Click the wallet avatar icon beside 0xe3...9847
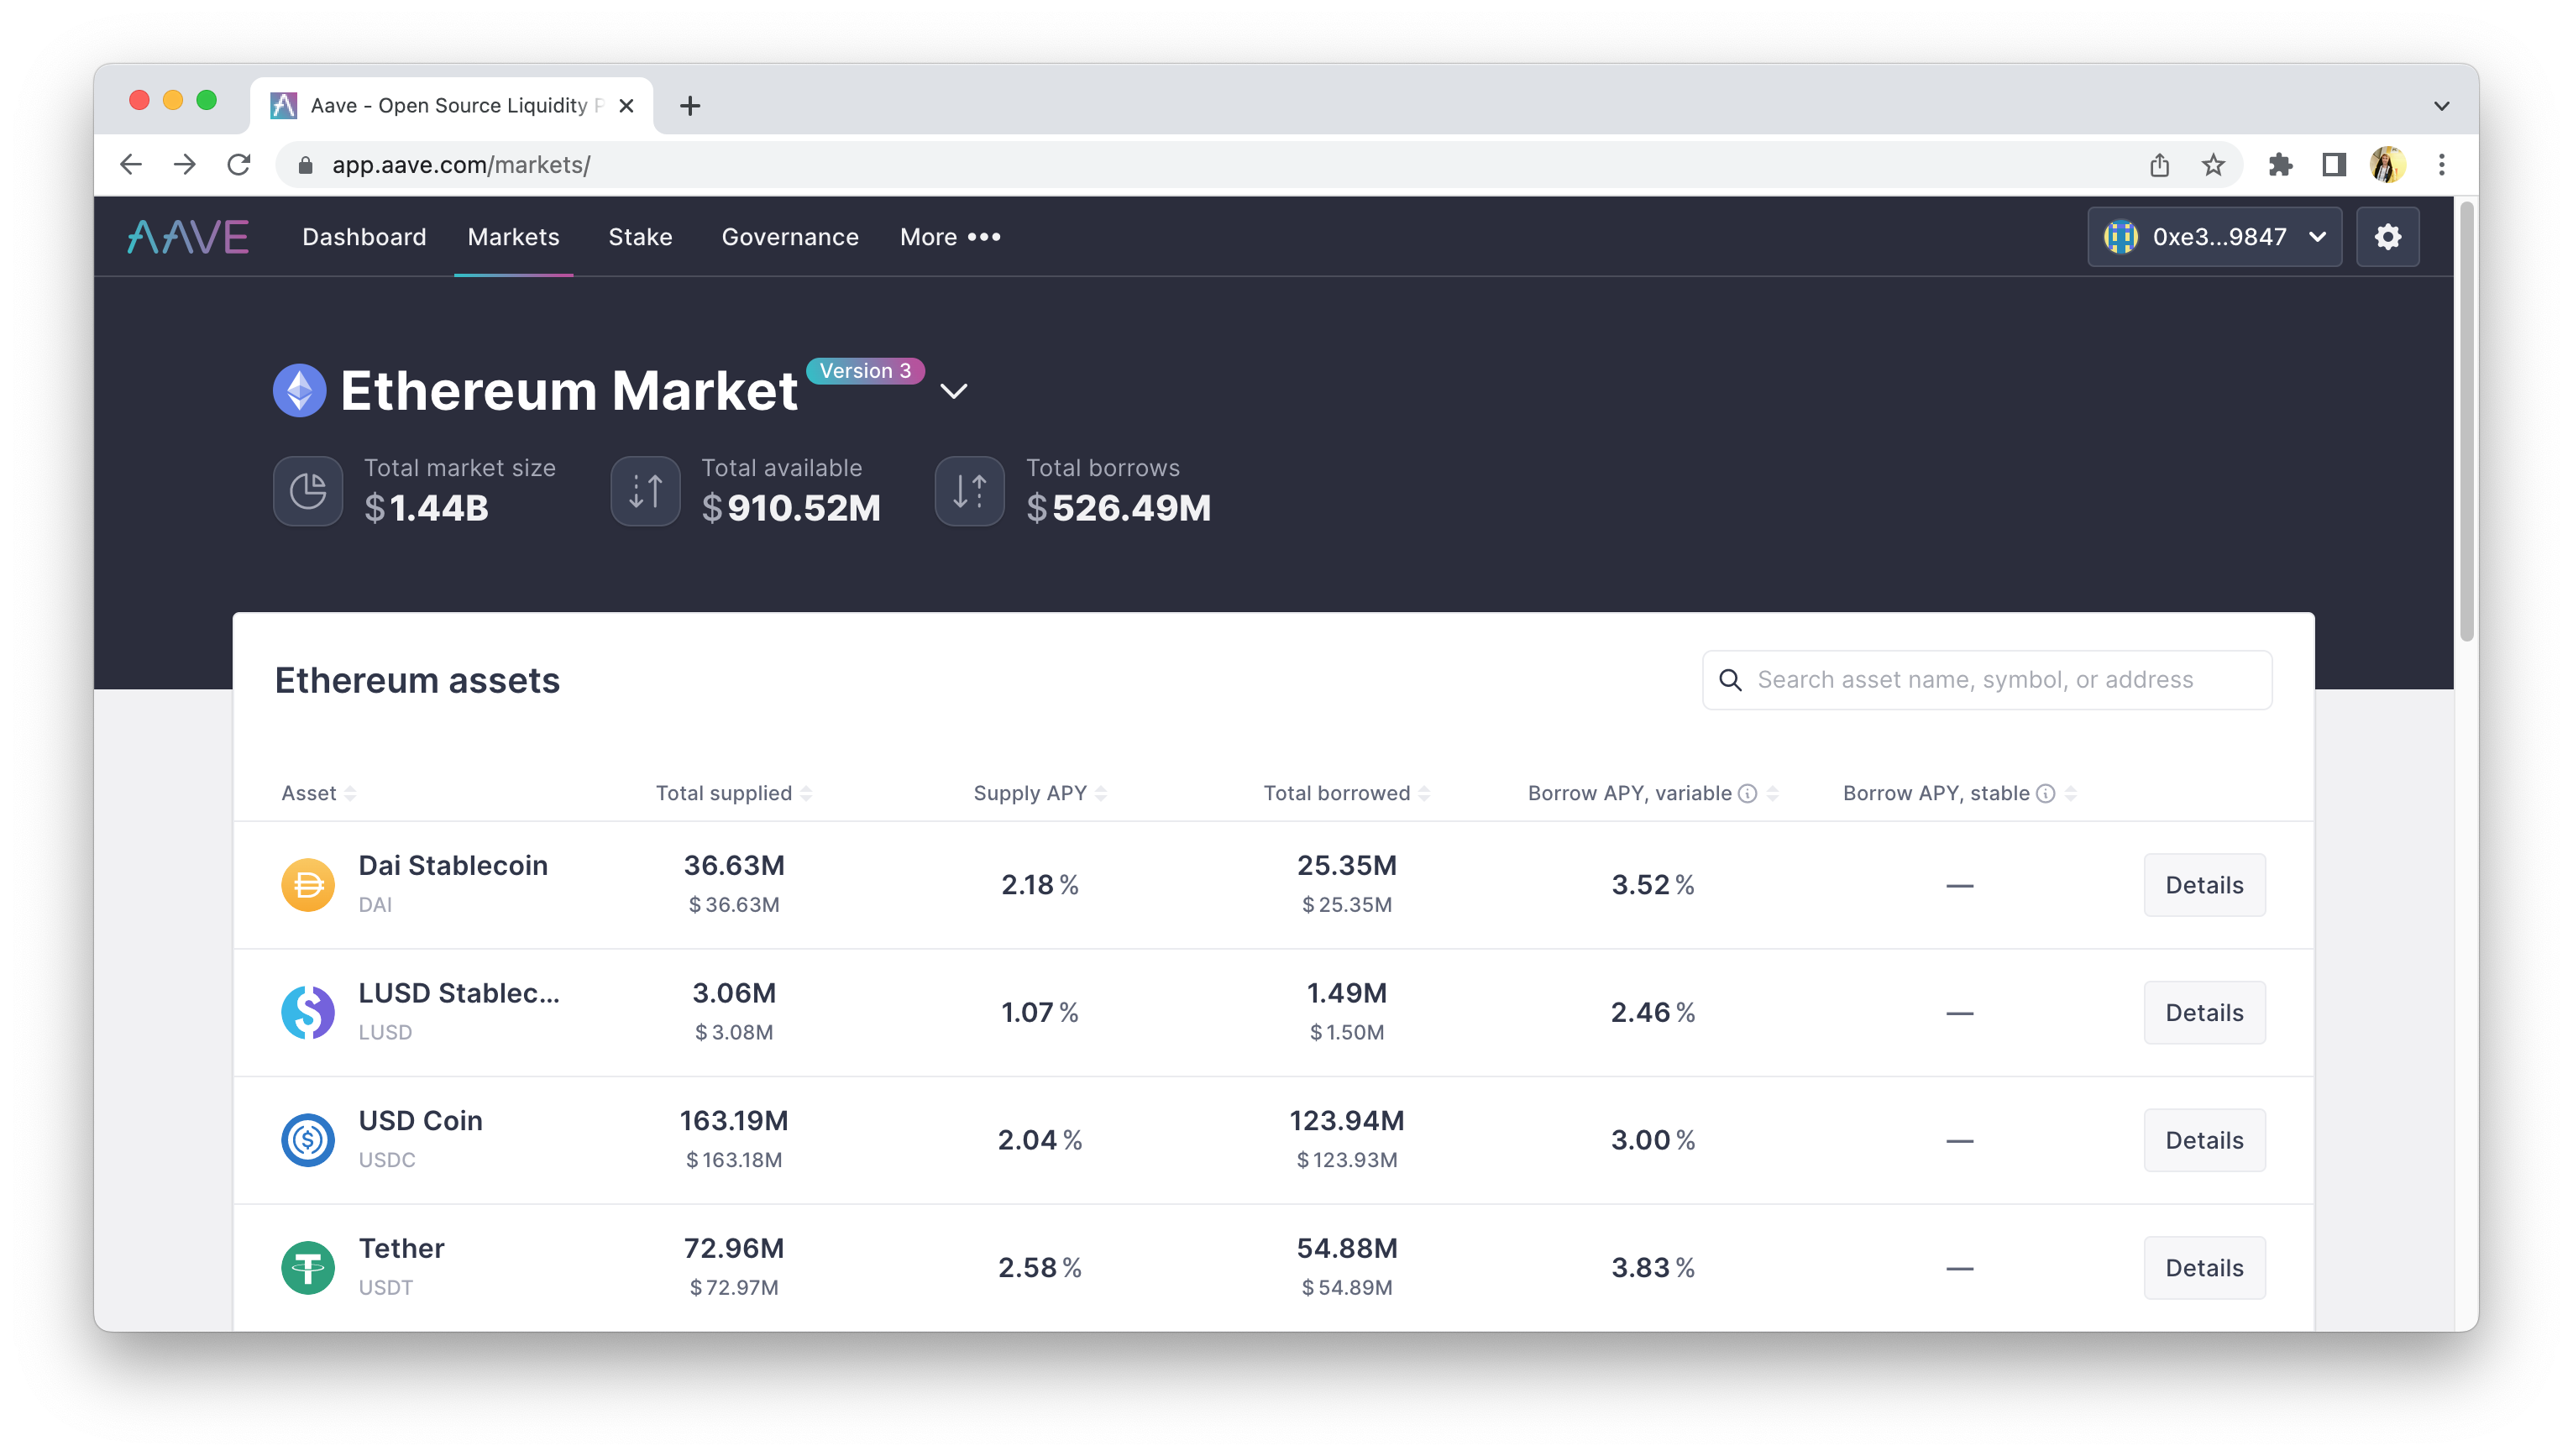 coord(2120,237)
